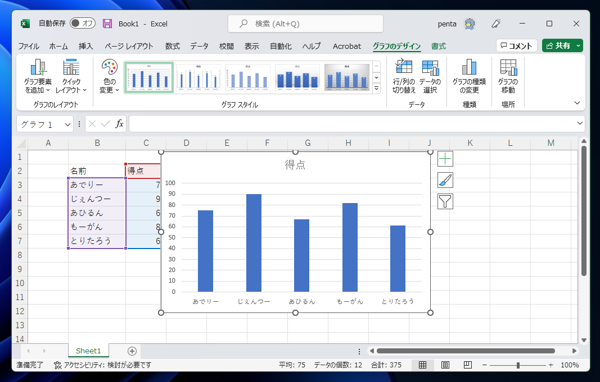600x382 pixels.
Task: Open Quick Layout options
Action: tap(71, 76)
